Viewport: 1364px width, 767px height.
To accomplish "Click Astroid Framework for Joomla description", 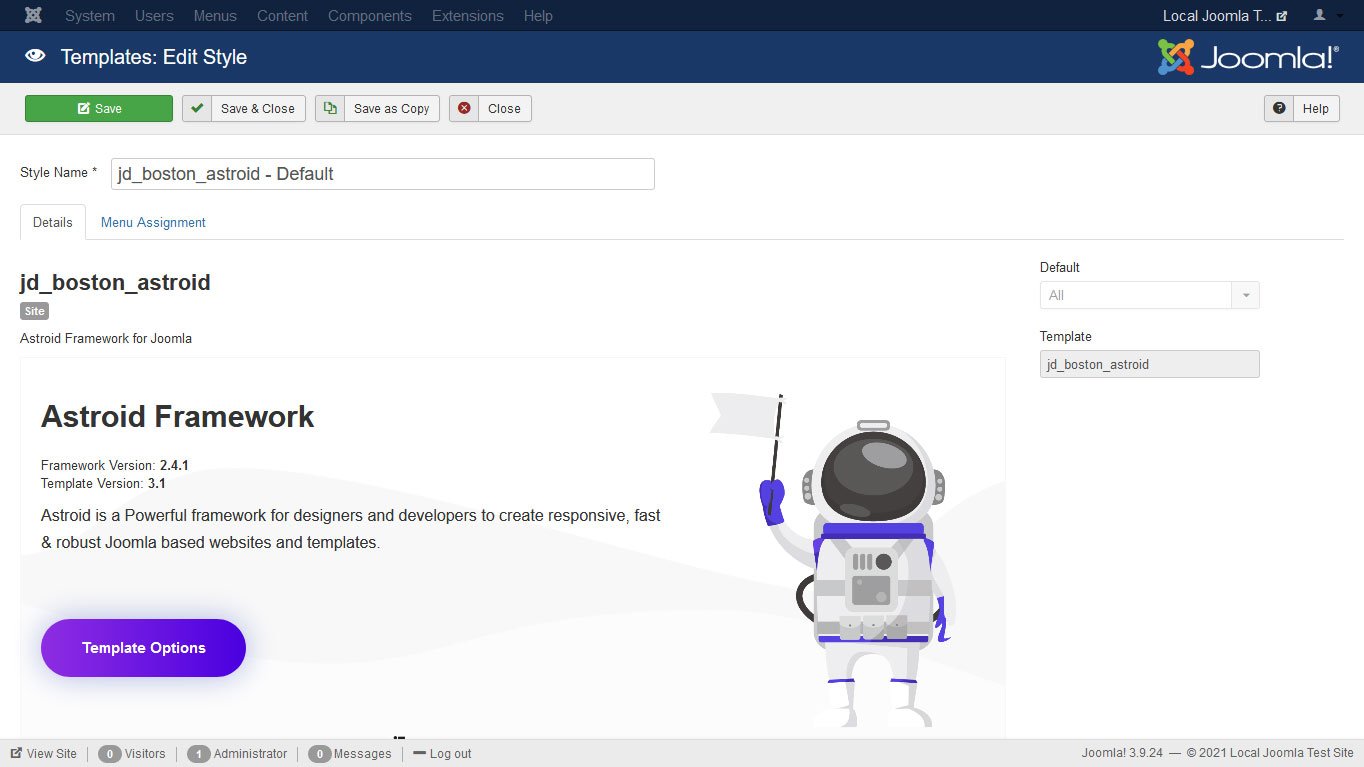I will pos(106,339).
